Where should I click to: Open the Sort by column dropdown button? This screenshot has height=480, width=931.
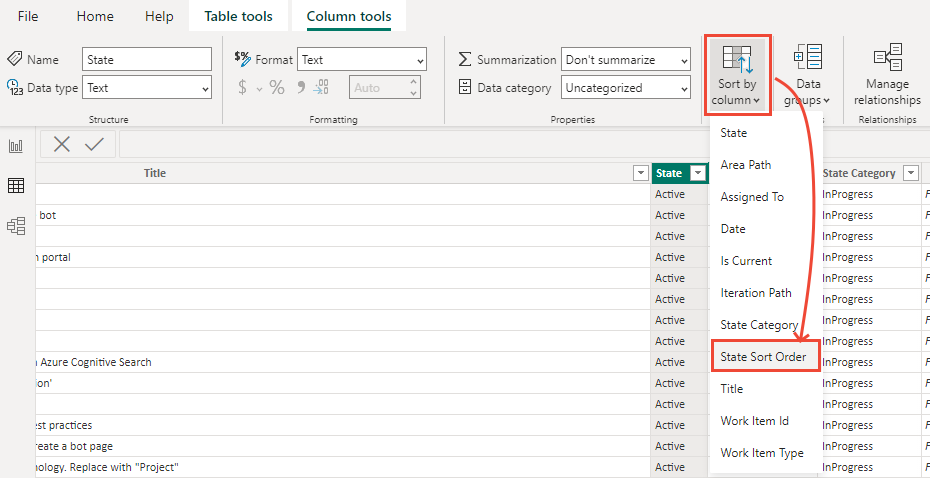point(737,75)
